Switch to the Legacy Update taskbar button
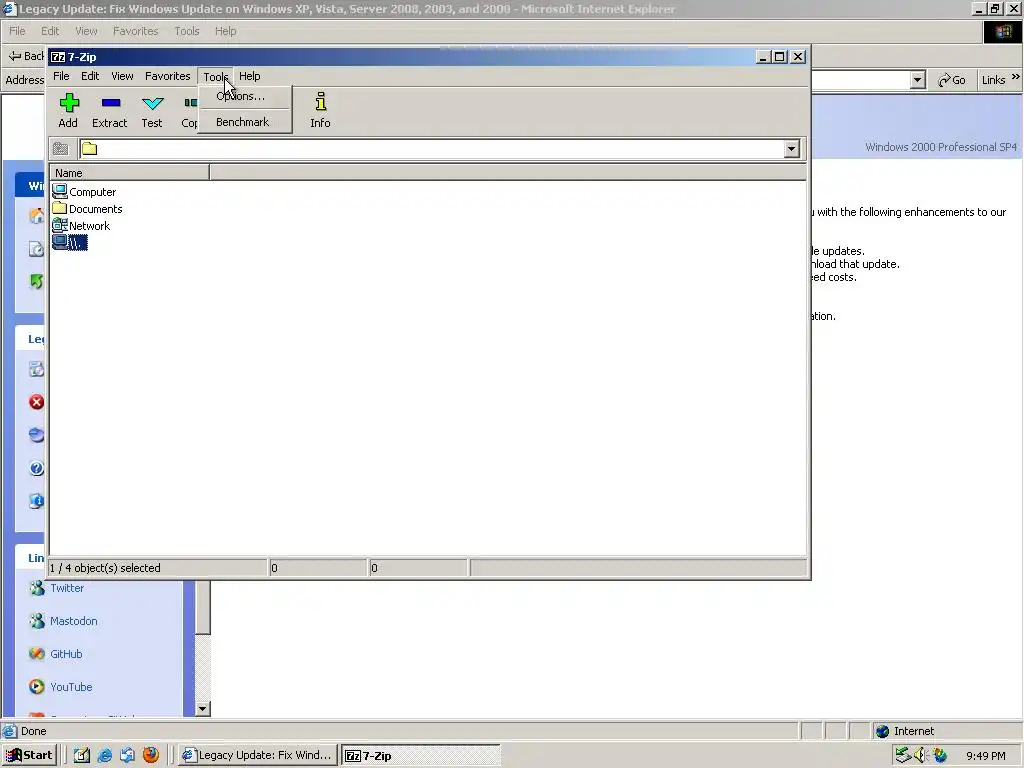 [258, 755]
